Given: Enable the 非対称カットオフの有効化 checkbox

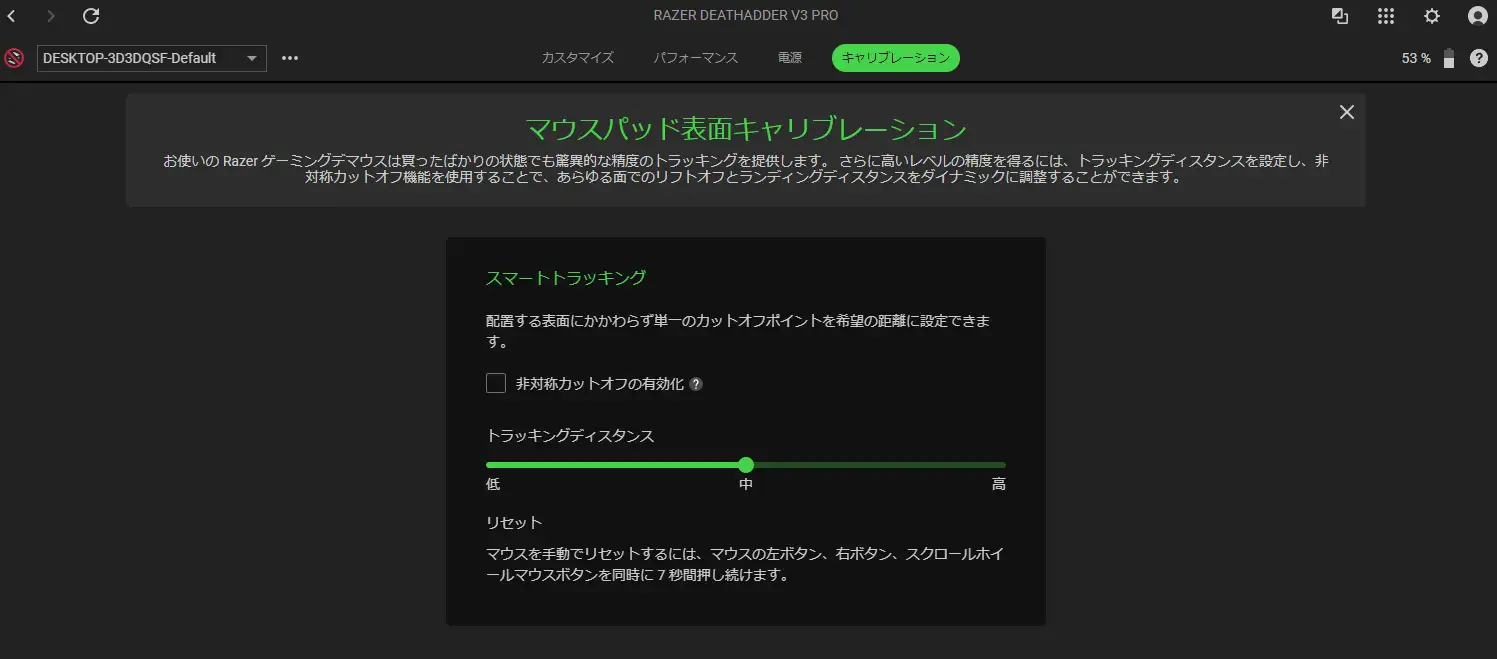Looking at the screenshot, I should click(496, 383).
